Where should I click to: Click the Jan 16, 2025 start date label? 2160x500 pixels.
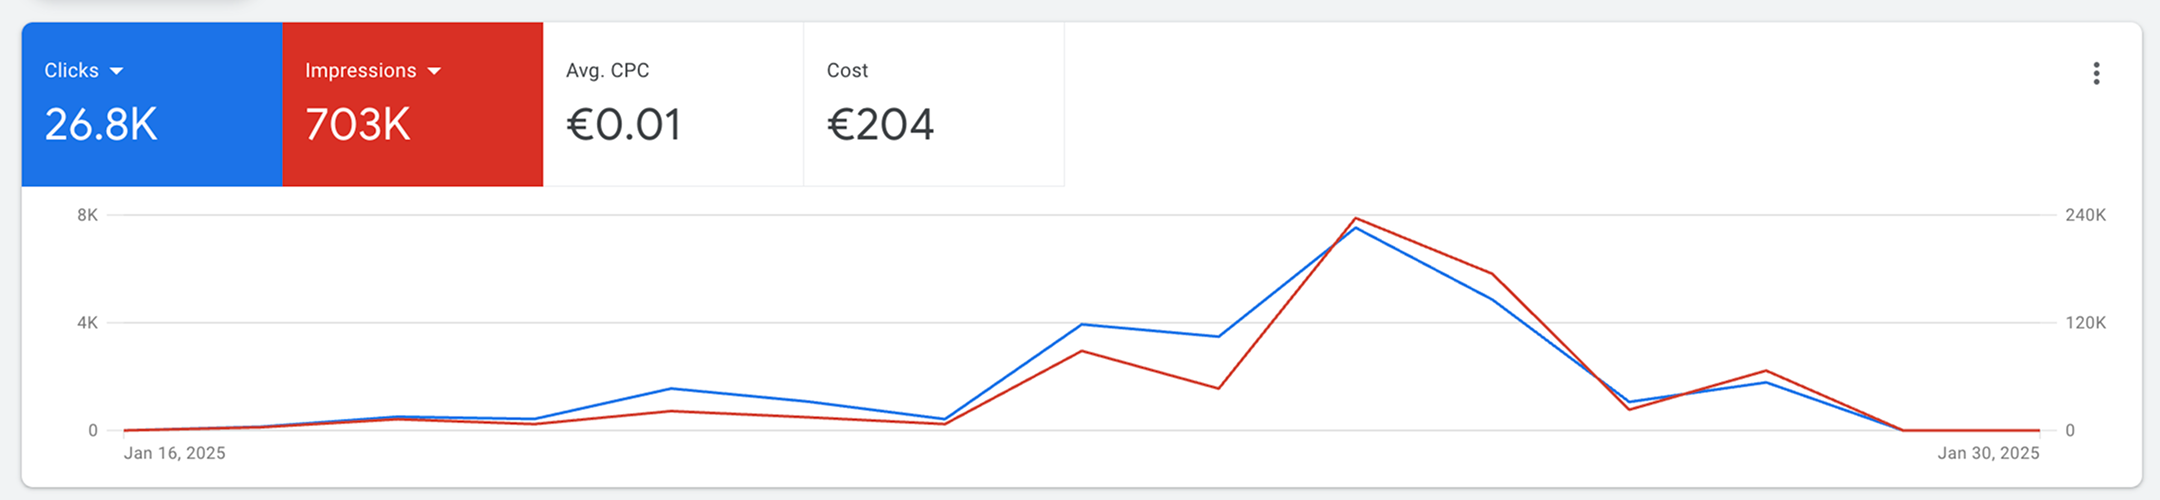click(174, 453)
